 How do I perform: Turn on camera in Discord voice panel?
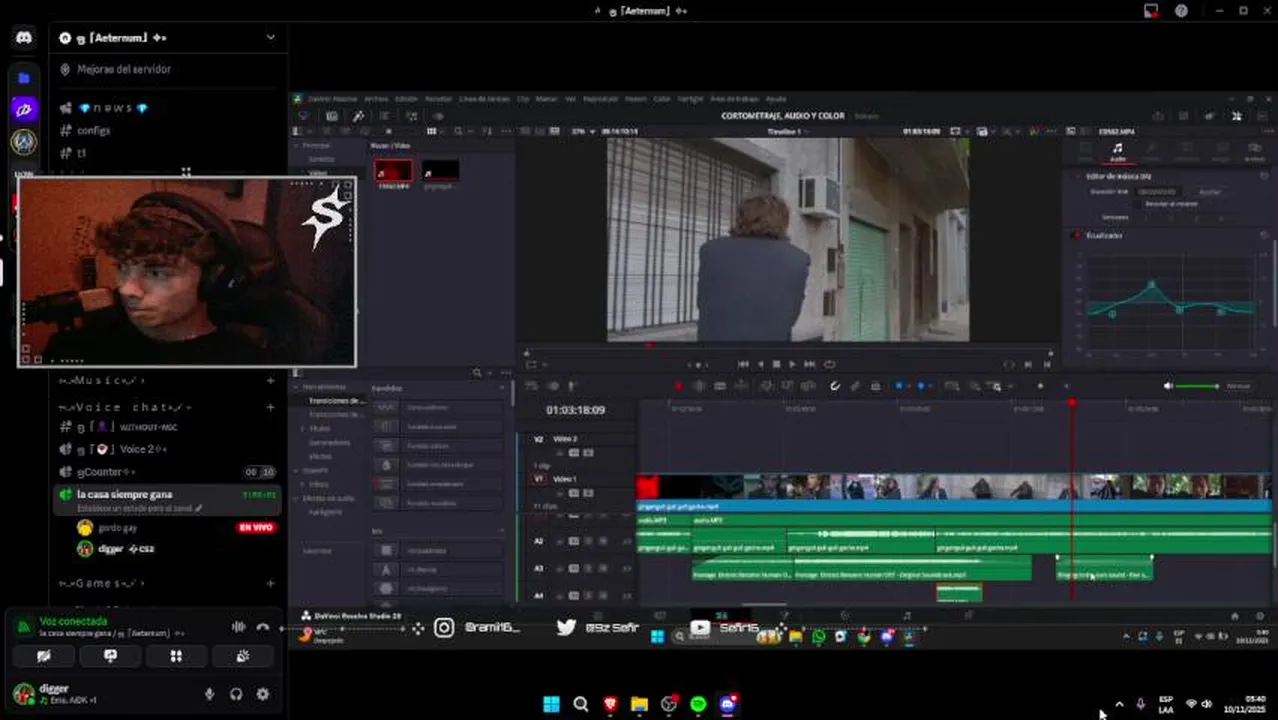[x=44, y=656]
